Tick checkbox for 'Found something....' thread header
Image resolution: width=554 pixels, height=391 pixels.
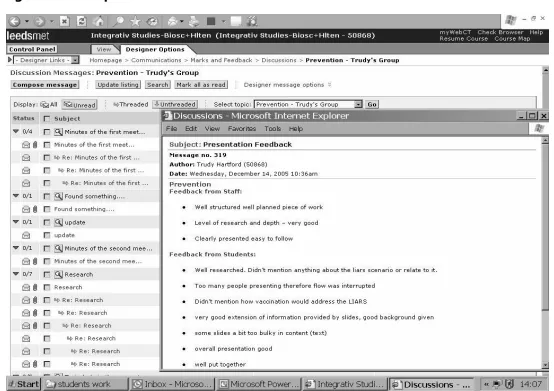47,196
